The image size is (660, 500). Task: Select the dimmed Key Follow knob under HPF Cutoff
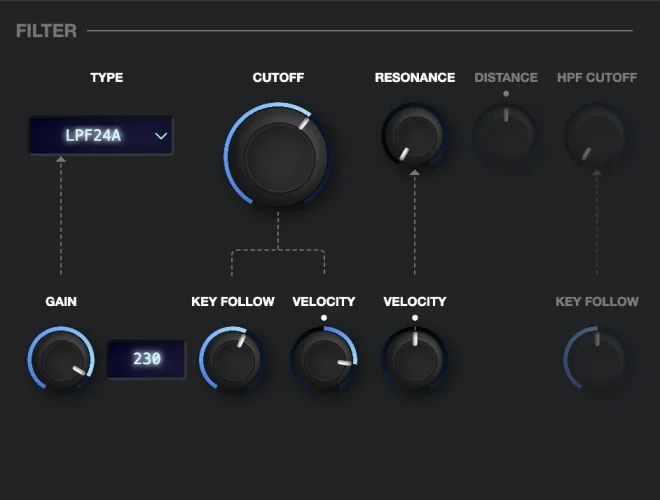(x=597, y=358)
